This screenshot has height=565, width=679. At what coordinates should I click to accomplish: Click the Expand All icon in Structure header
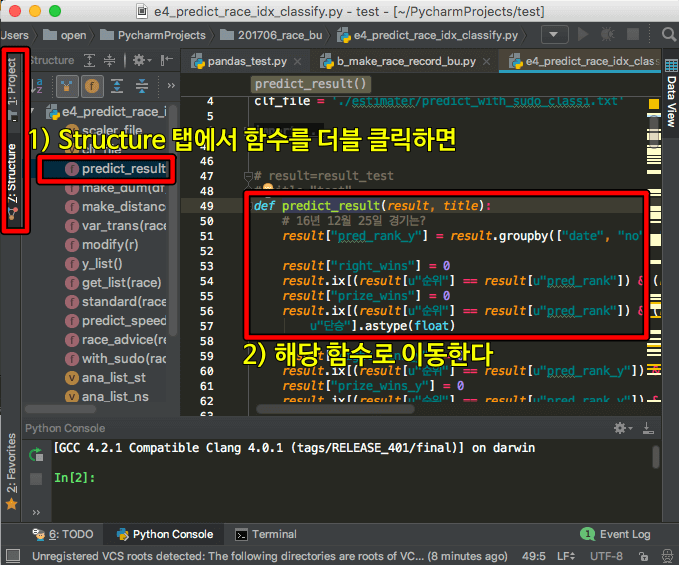[x=89, y=60]
